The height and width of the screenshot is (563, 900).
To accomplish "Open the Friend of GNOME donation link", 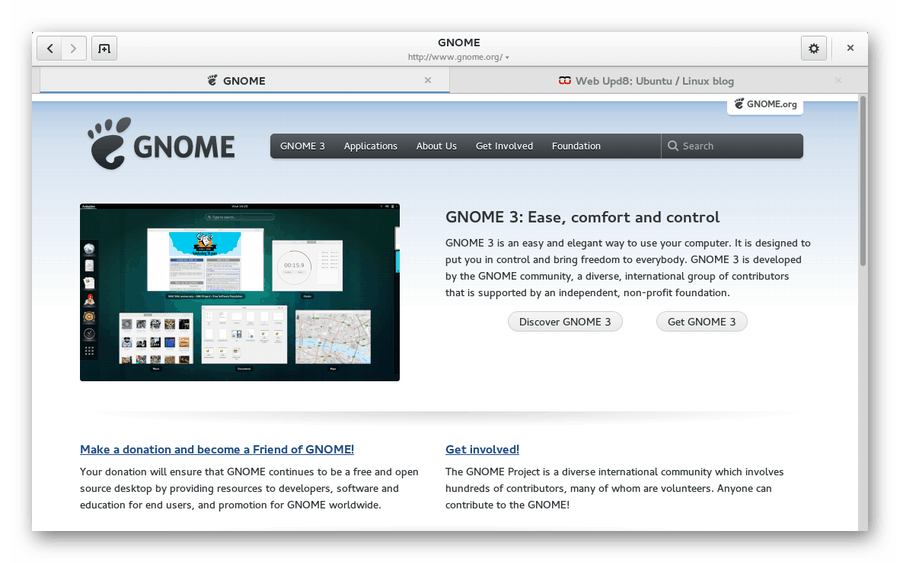I will [217, 449].
